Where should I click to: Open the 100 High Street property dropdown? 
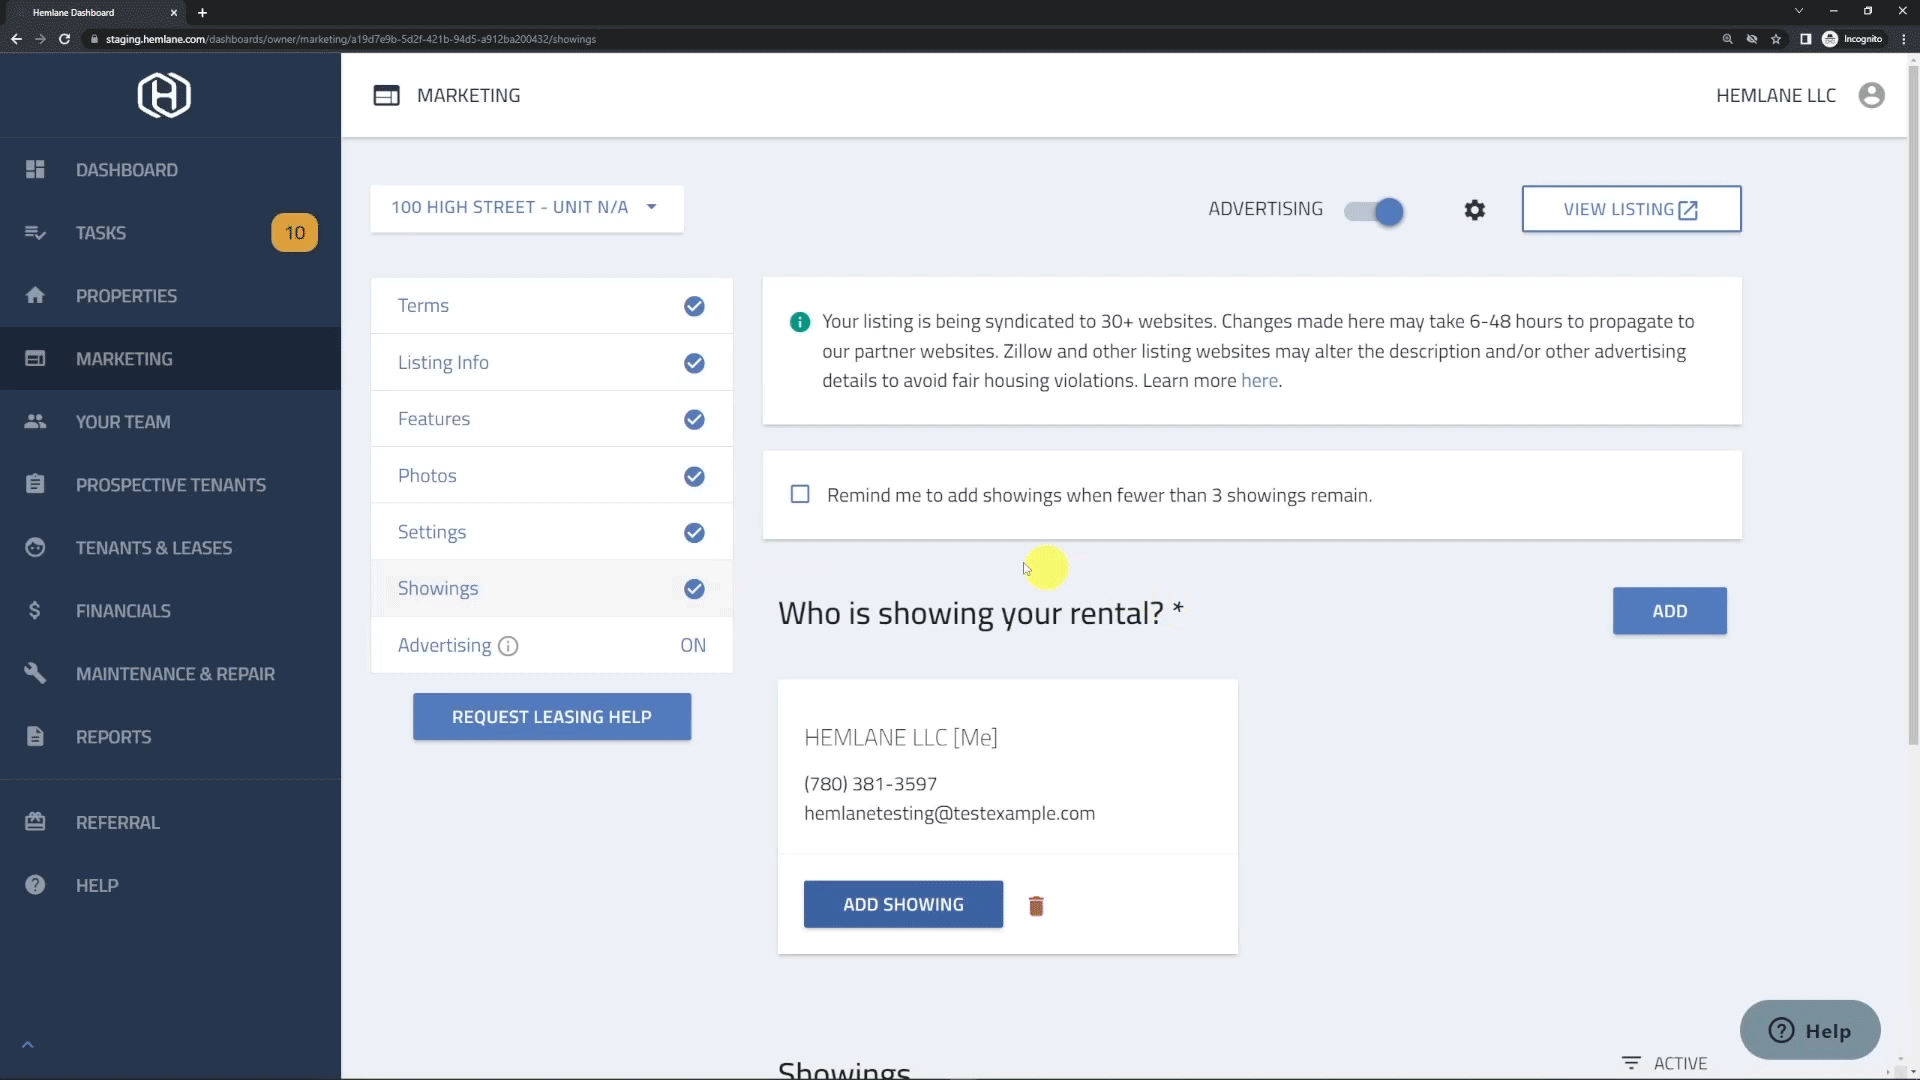coord(527,208)
